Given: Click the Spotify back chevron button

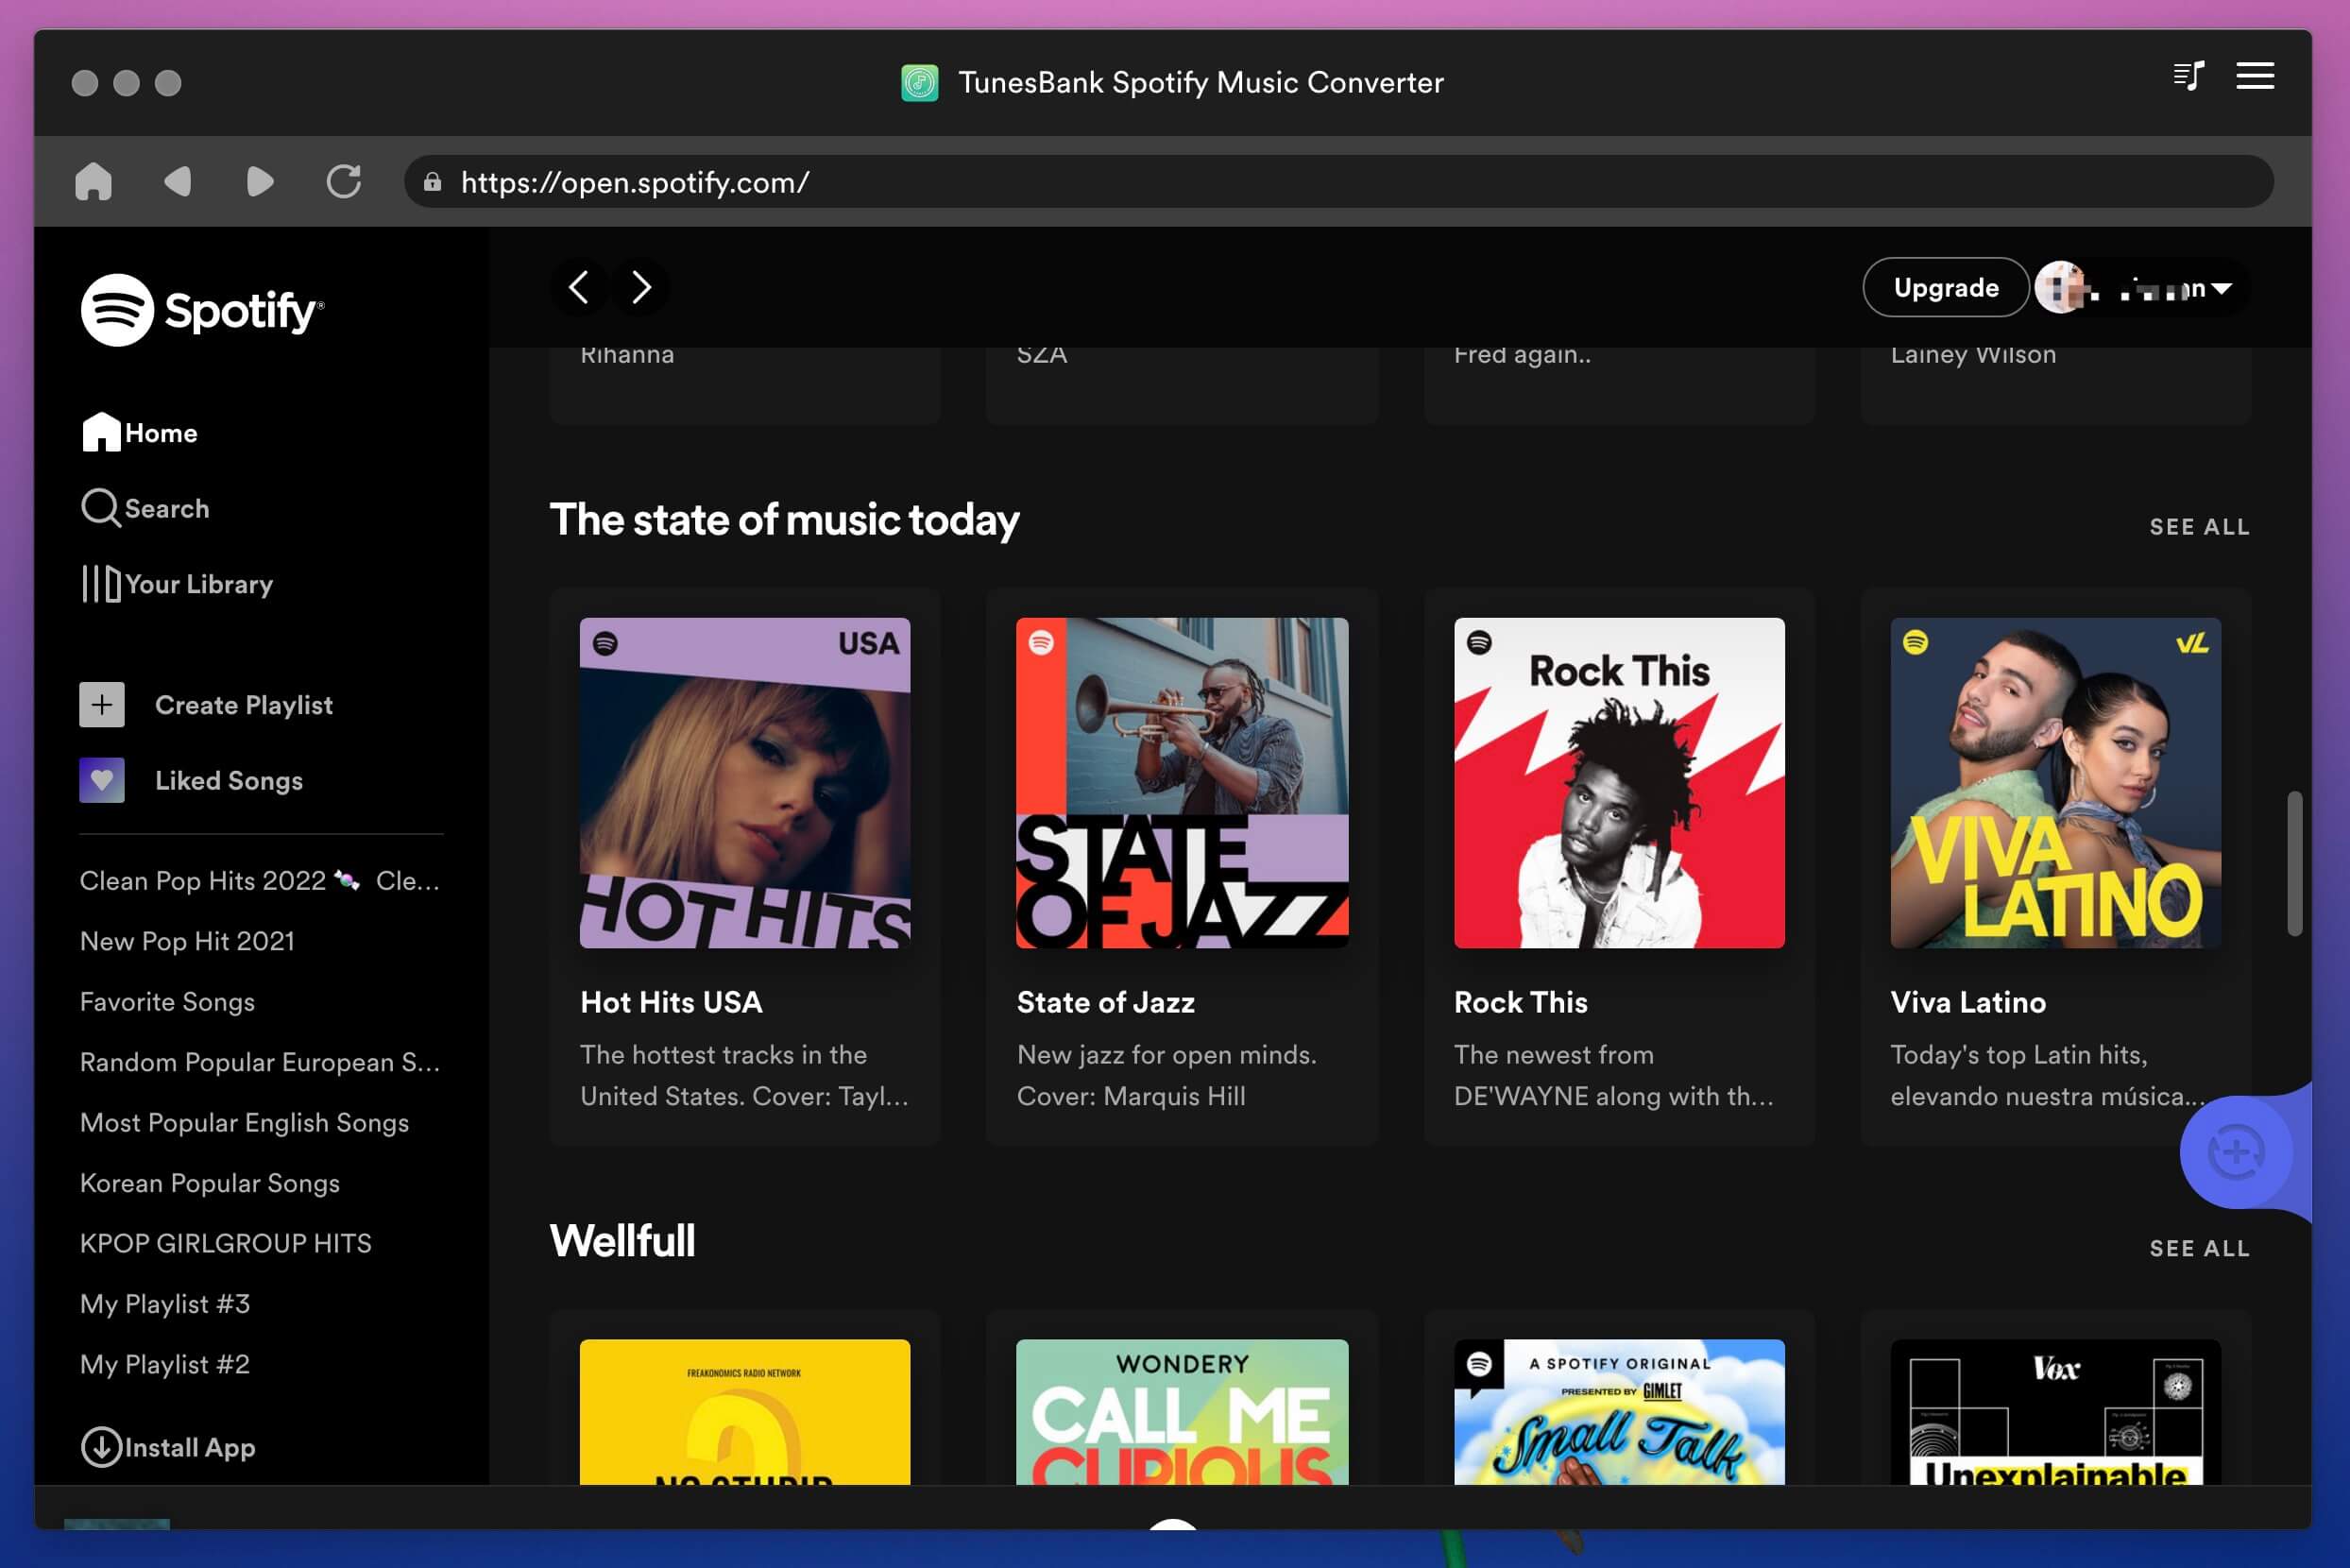Looking at the screenshot, I should pos(579,288).
